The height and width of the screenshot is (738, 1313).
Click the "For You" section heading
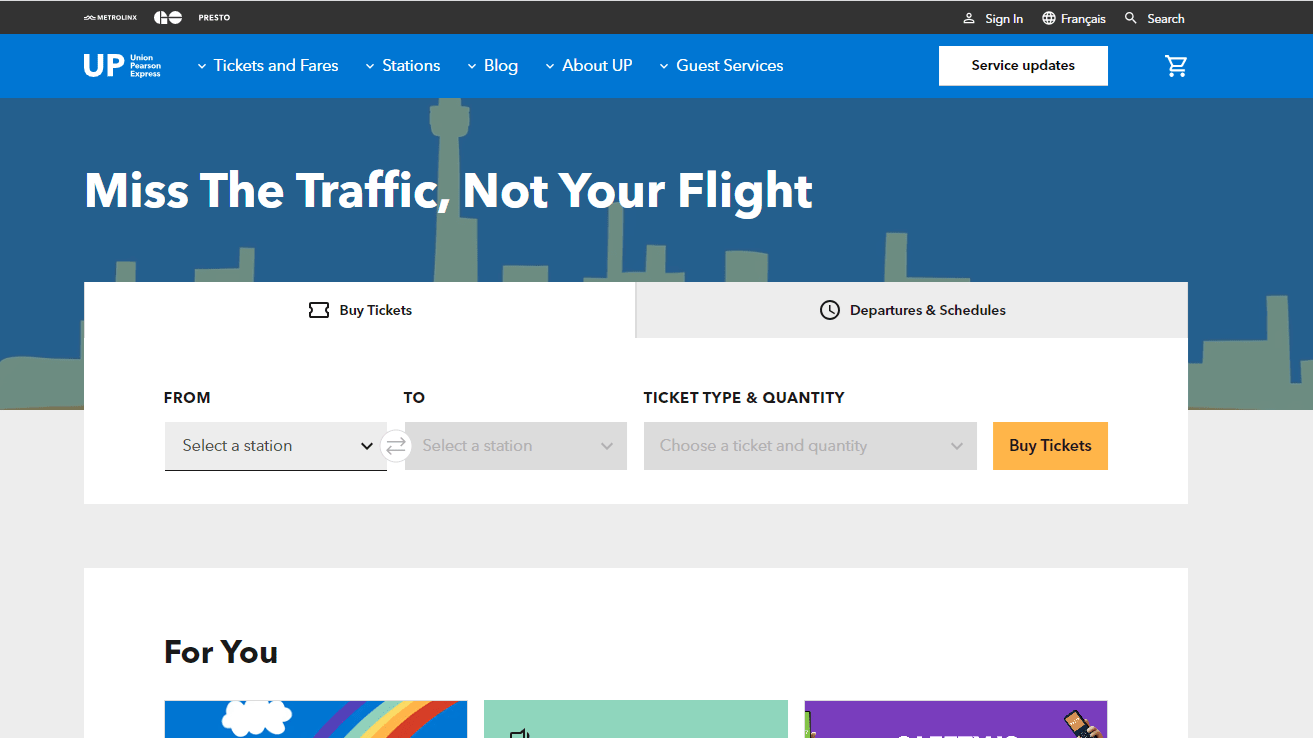(x=221, y=652)
